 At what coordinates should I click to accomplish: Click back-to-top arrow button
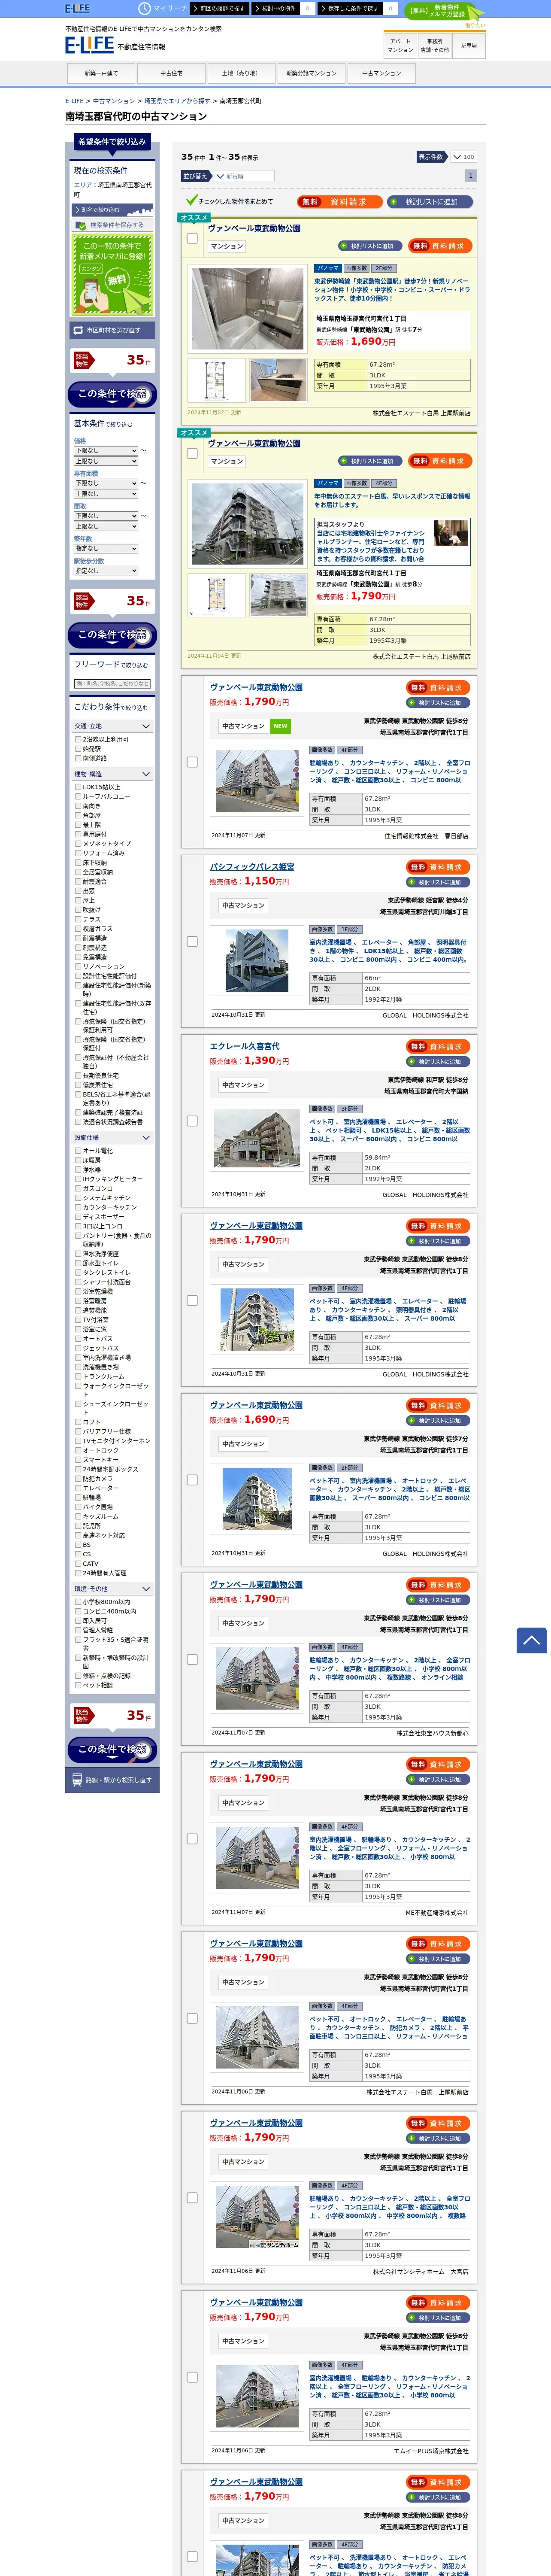pyautogui.click(x=531, y=1640)
